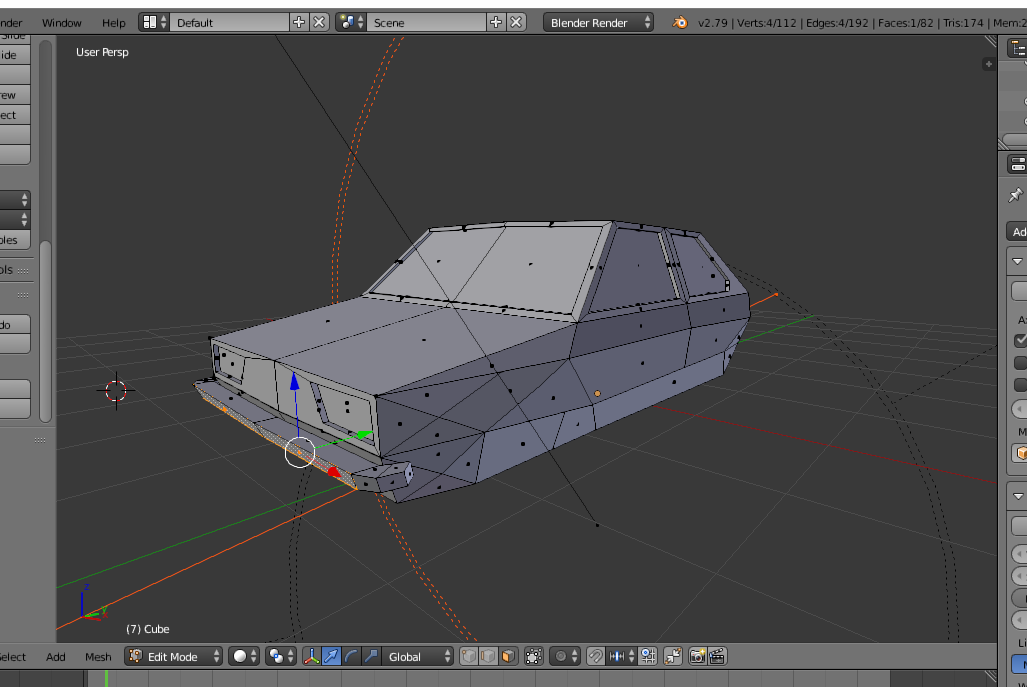The height and width of the screenshot is (687, 1027).
Task: Switch to vertex select mode
Action: point(468,656)
